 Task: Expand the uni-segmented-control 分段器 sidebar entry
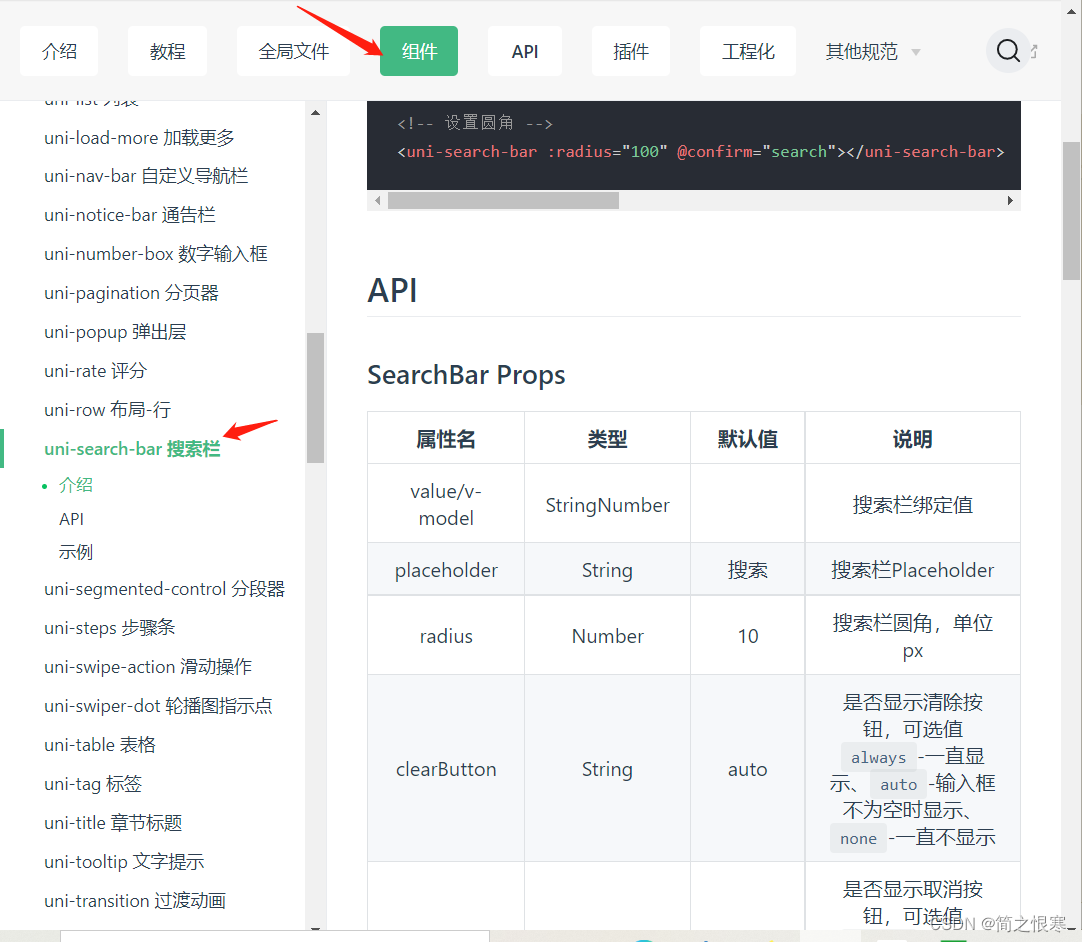tap(164, 589)
